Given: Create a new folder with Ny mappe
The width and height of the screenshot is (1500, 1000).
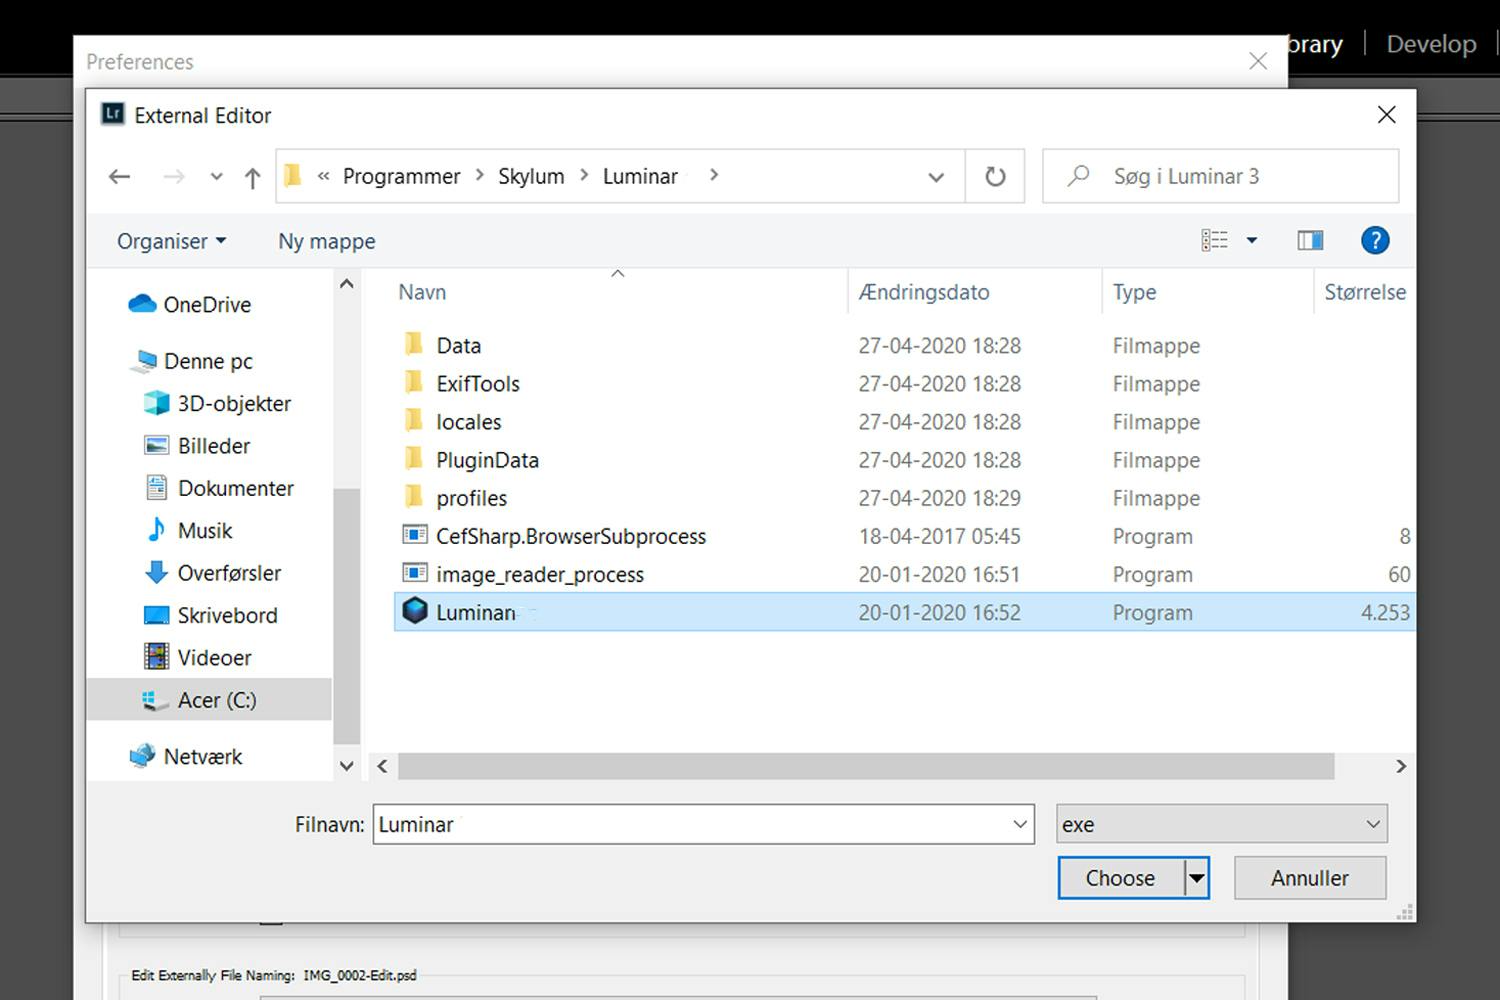Looking at the screenshot, I should pos(327,241).
